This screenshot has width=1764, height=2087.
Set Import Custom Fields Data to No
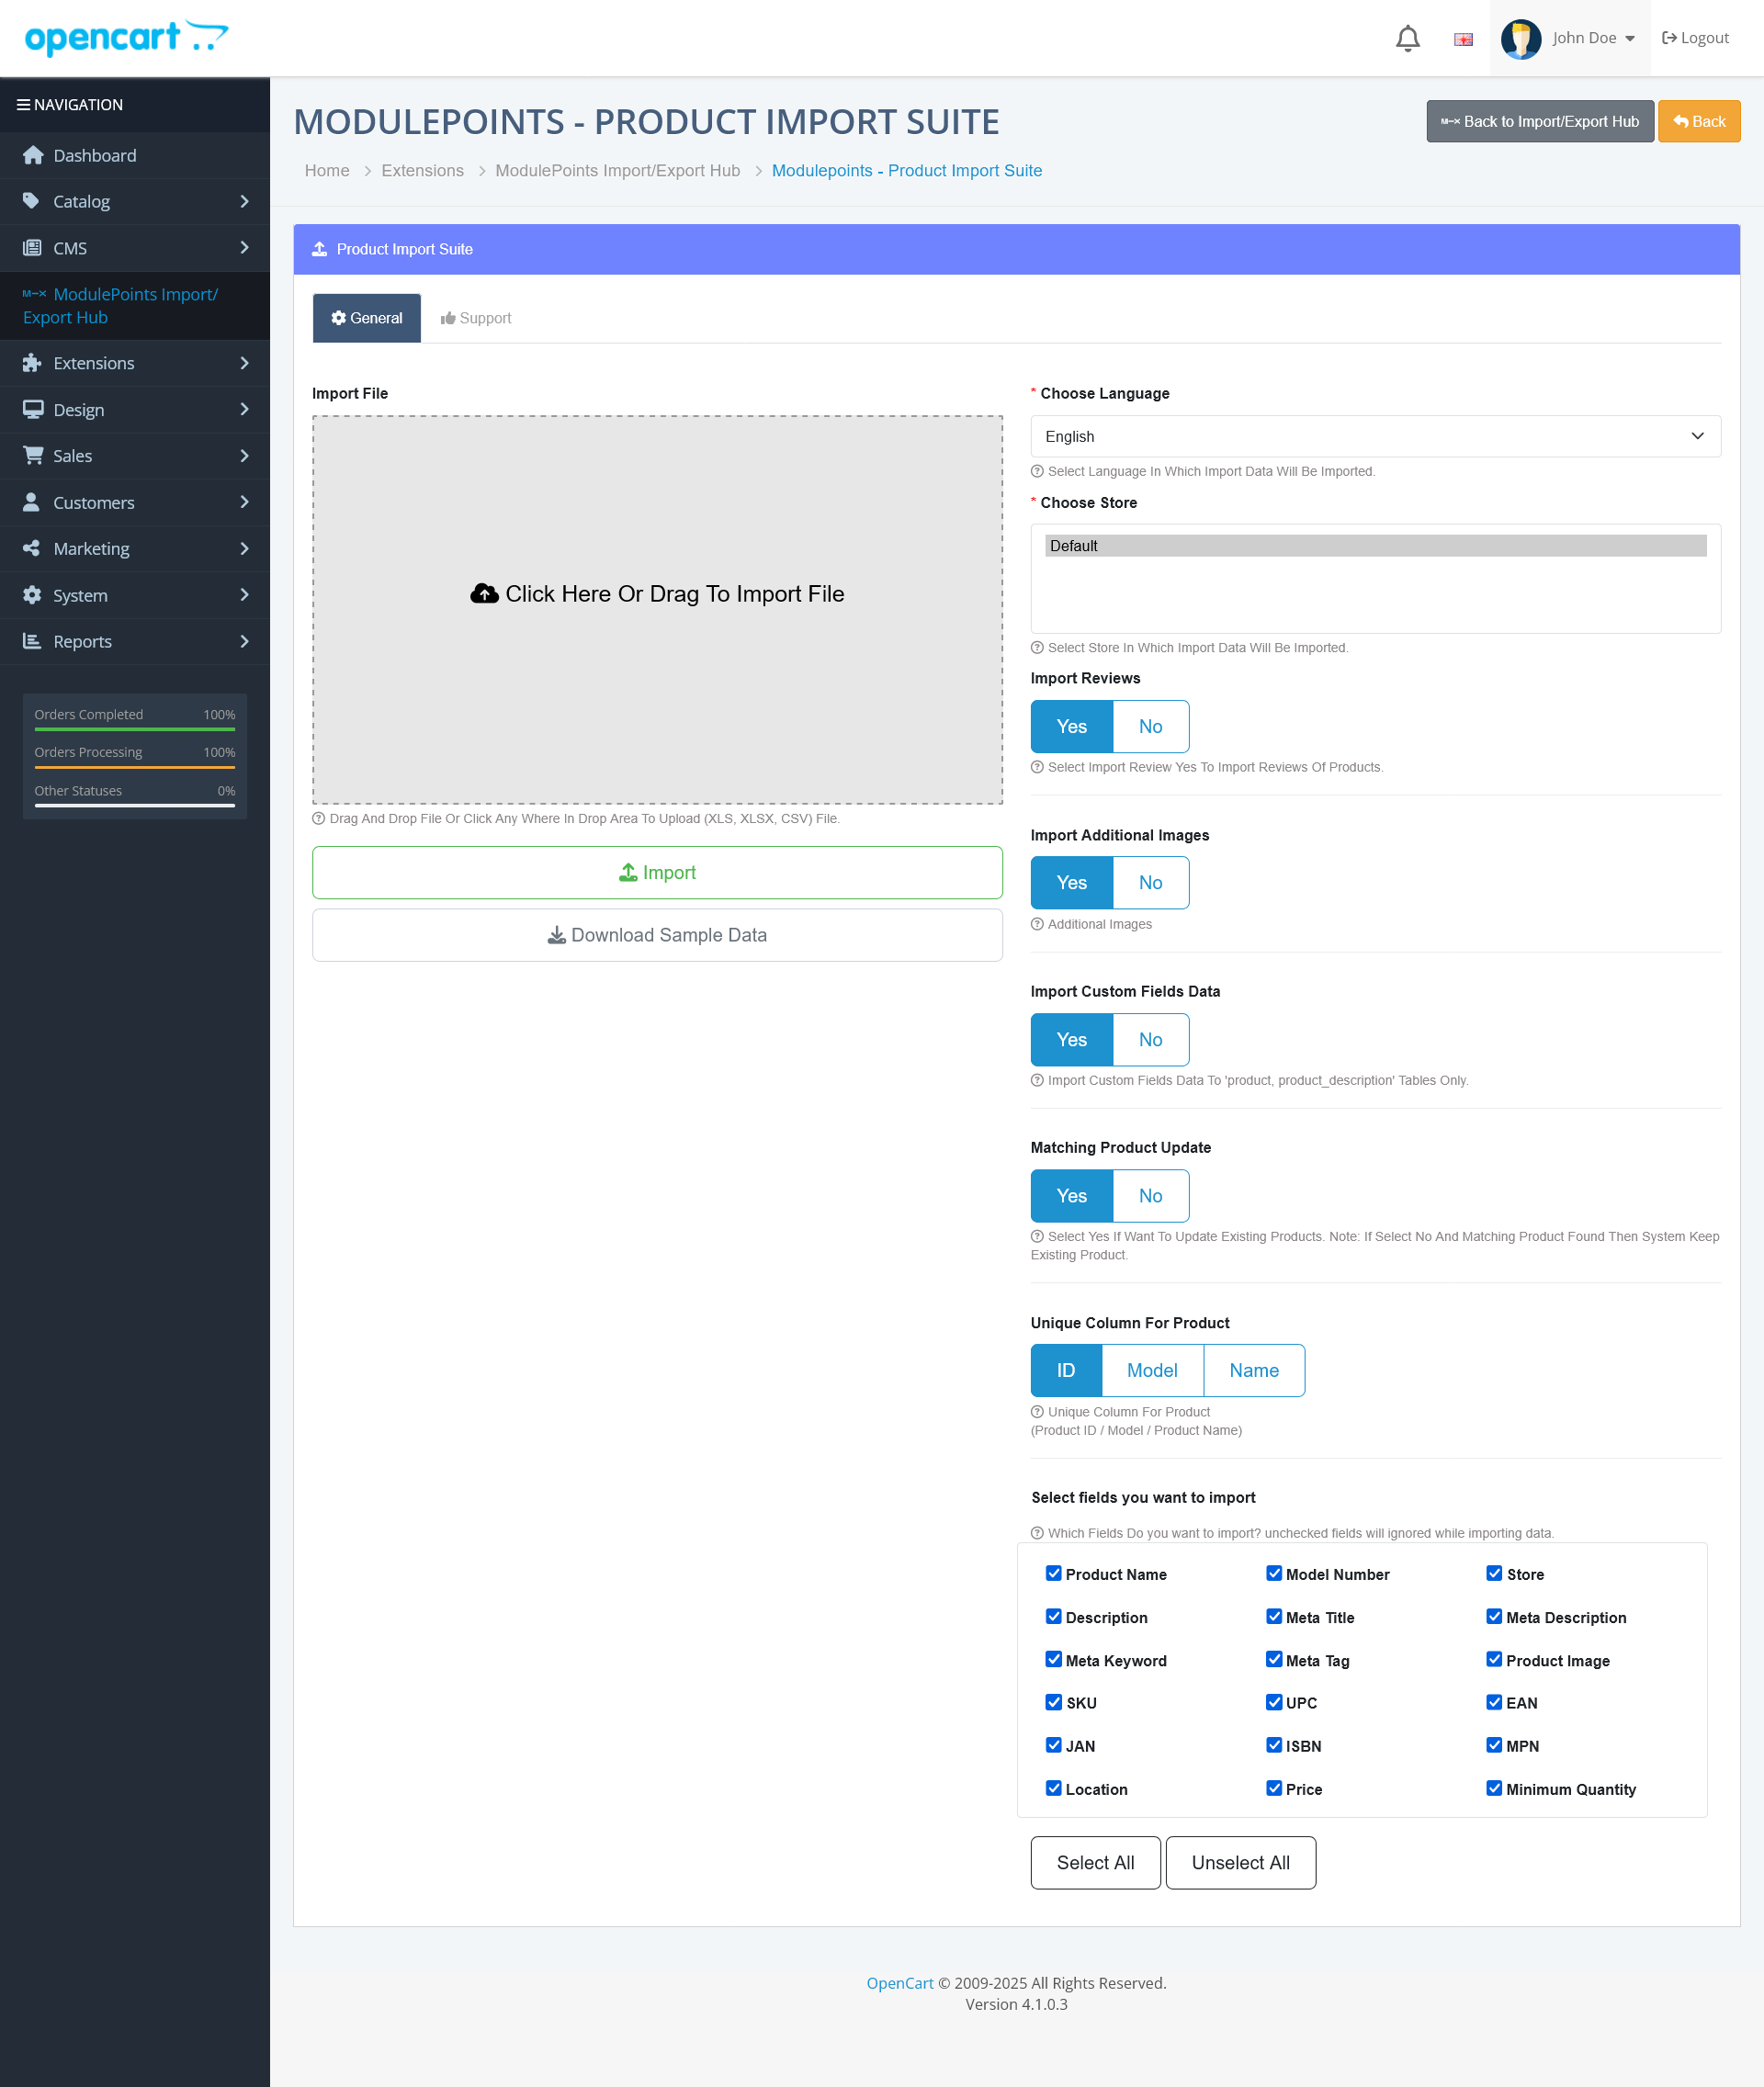(1150, 1039)
